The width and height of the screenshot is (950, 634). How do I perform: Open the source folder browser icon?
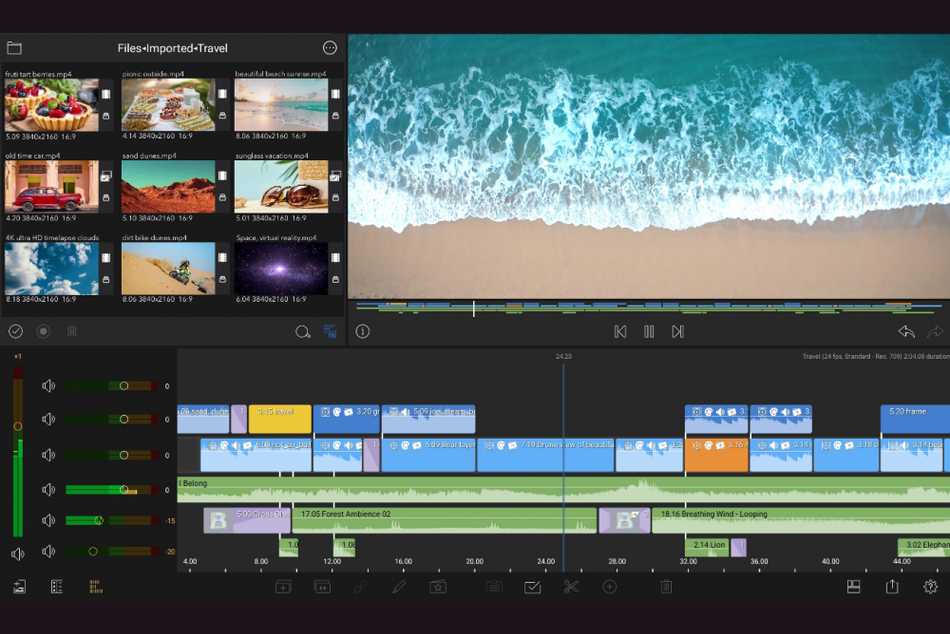tap(14, 48)
